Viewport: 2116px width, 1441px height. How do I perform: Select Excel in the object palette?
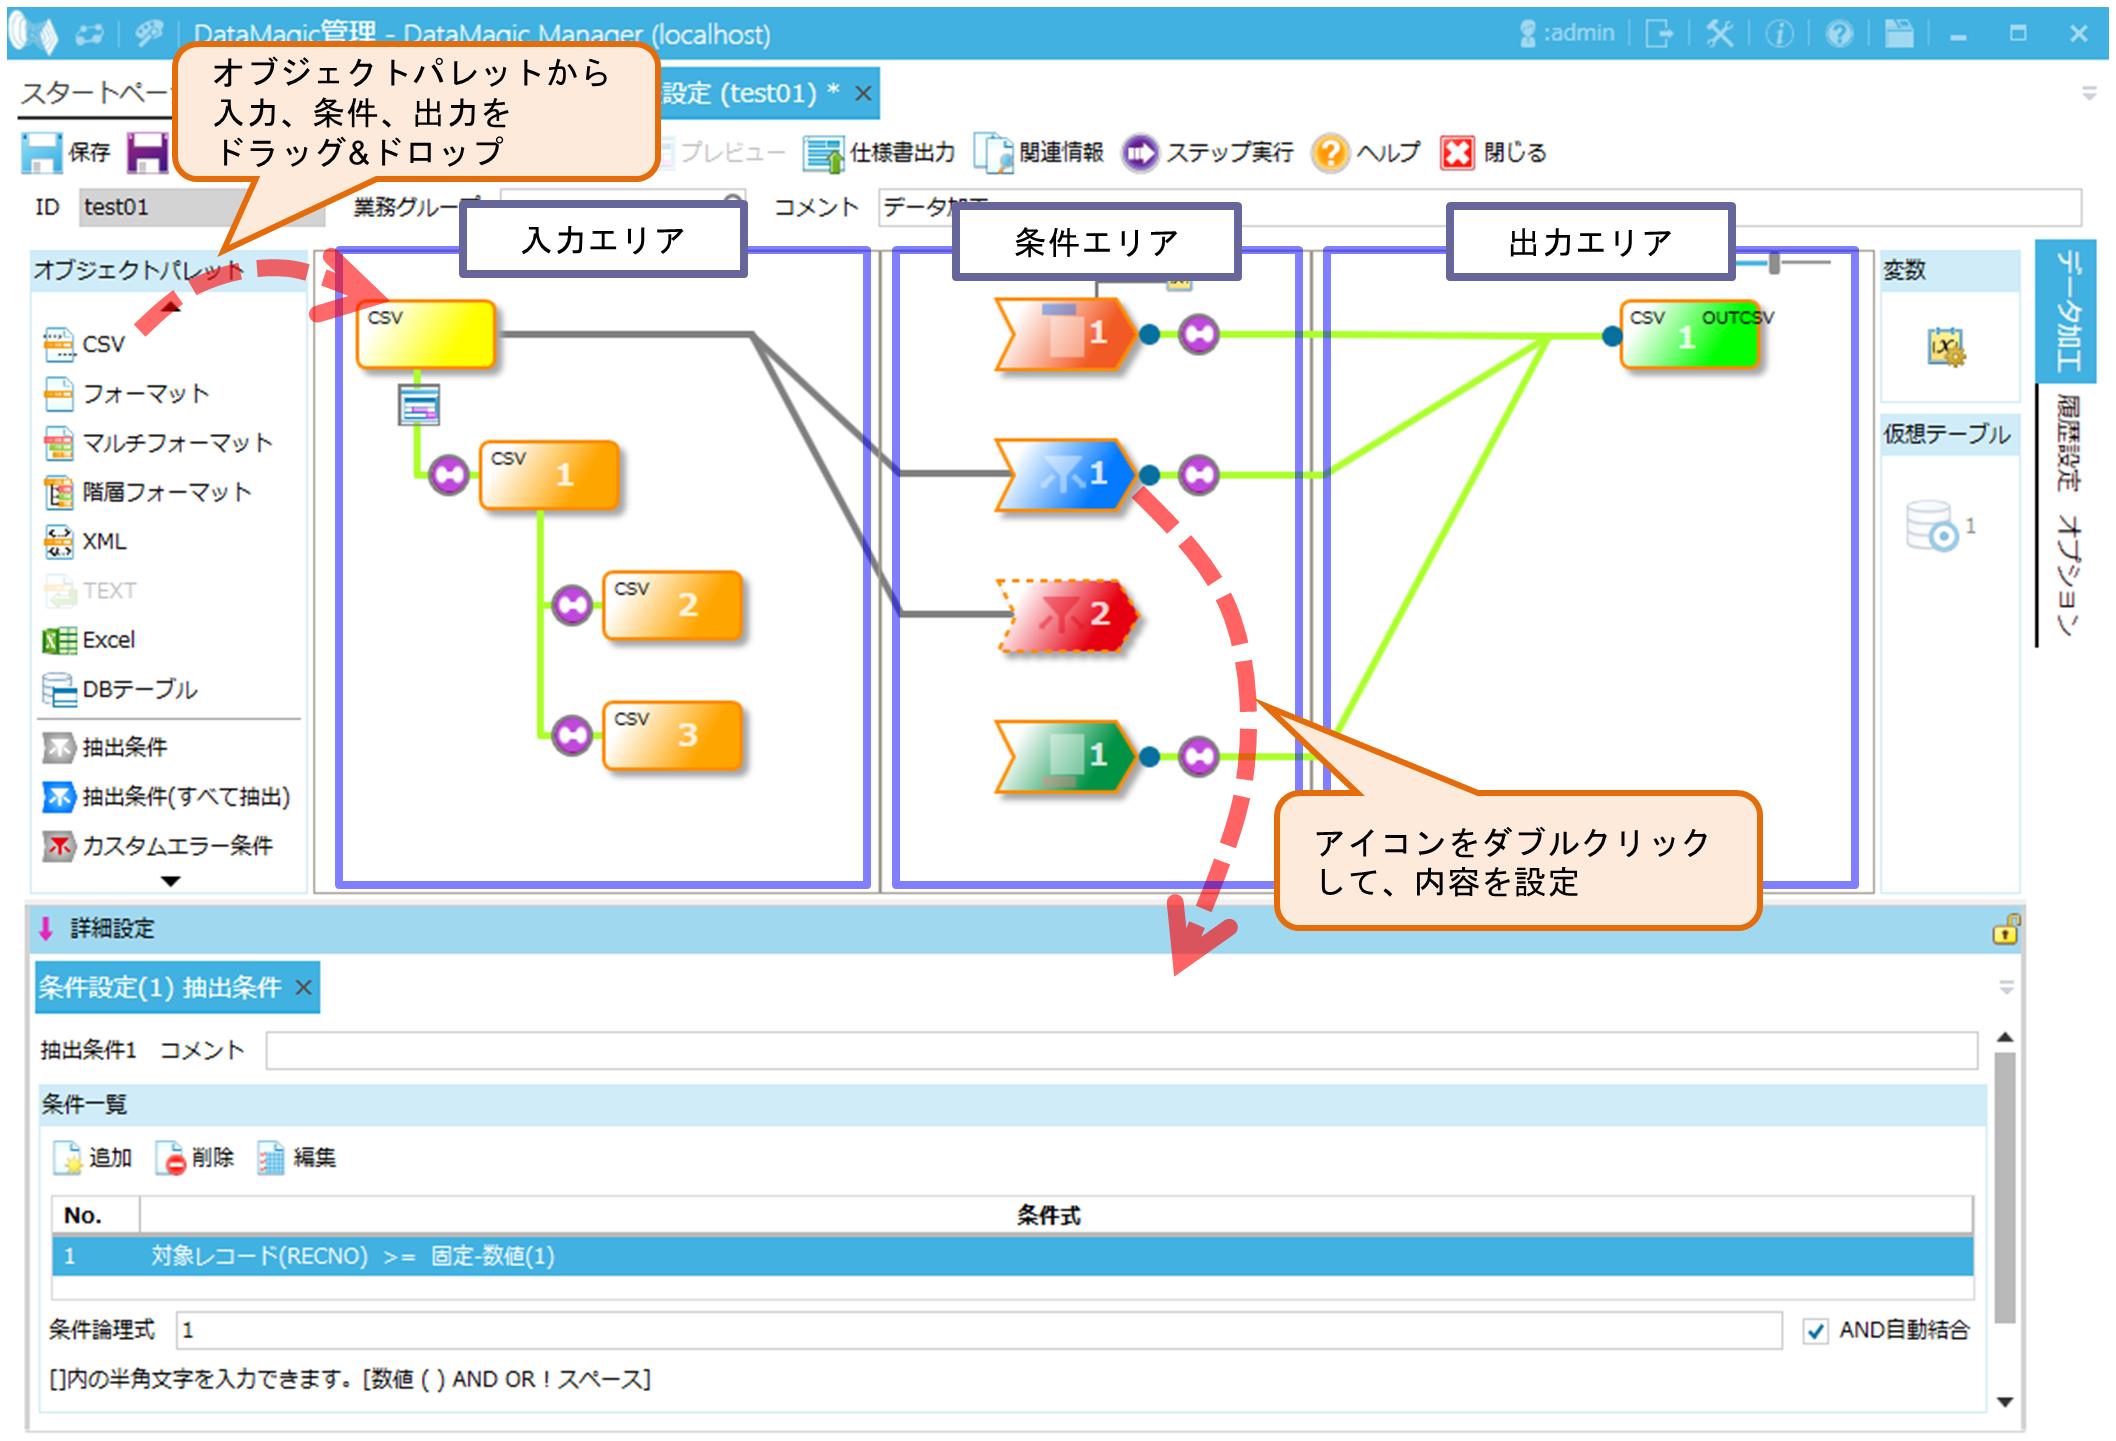89,640
